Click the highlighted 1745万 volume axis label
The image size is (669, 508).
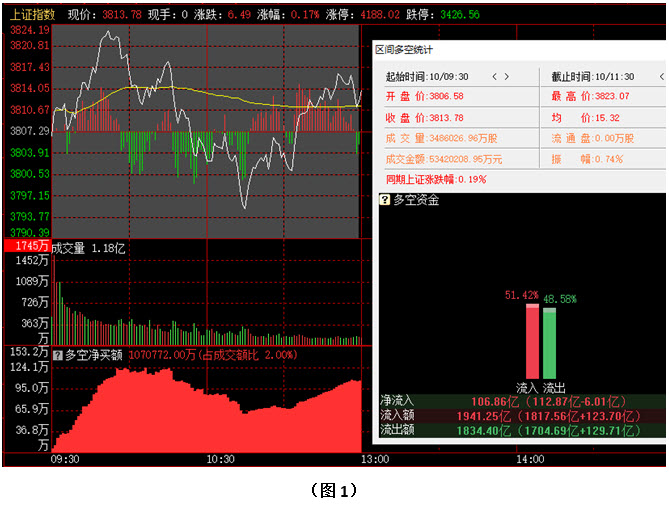pyautogui.click(x=27, y=246)
